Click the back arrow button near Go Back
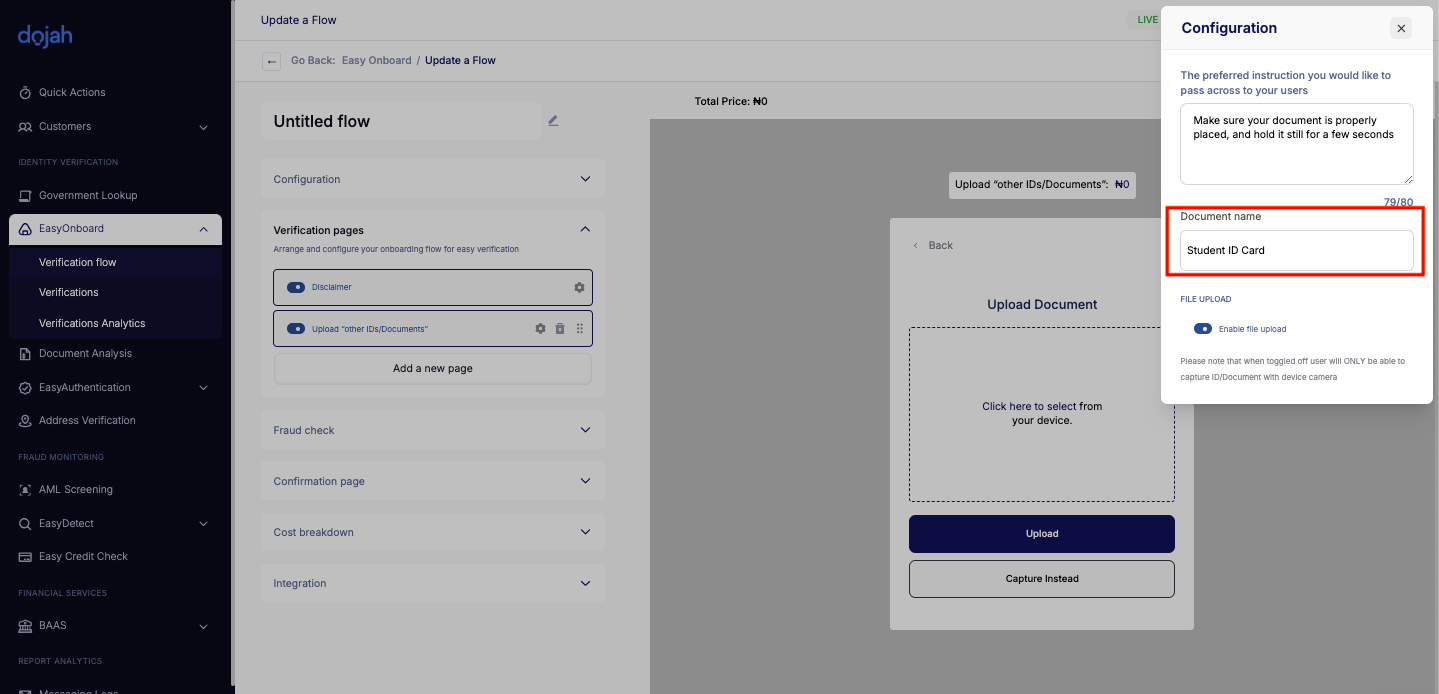 pyautogui.click(x=271, y=61)
